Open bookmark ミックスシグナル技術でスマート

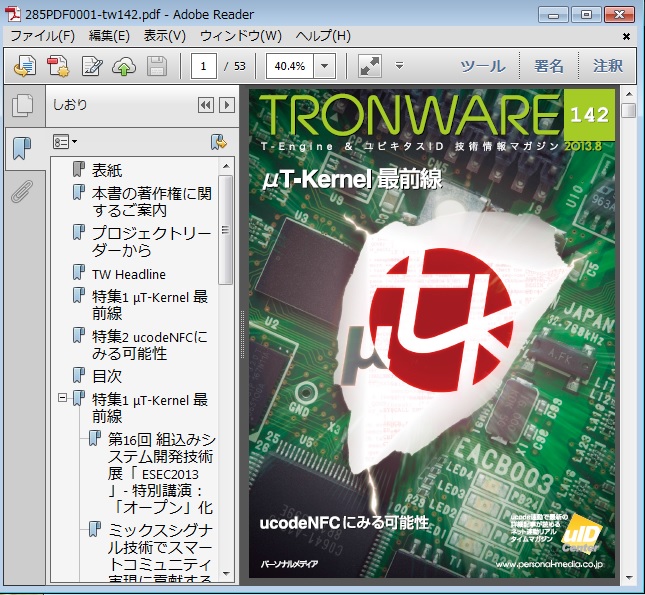(160, 552)
